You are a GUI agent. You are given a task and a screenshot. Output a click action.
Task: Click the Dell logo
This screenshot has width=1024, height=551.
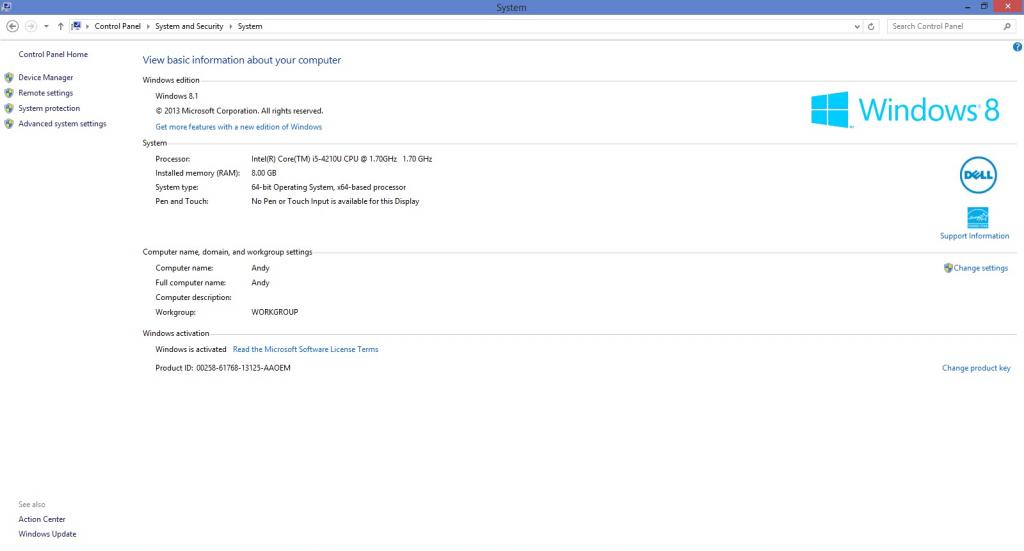[976, 174]
